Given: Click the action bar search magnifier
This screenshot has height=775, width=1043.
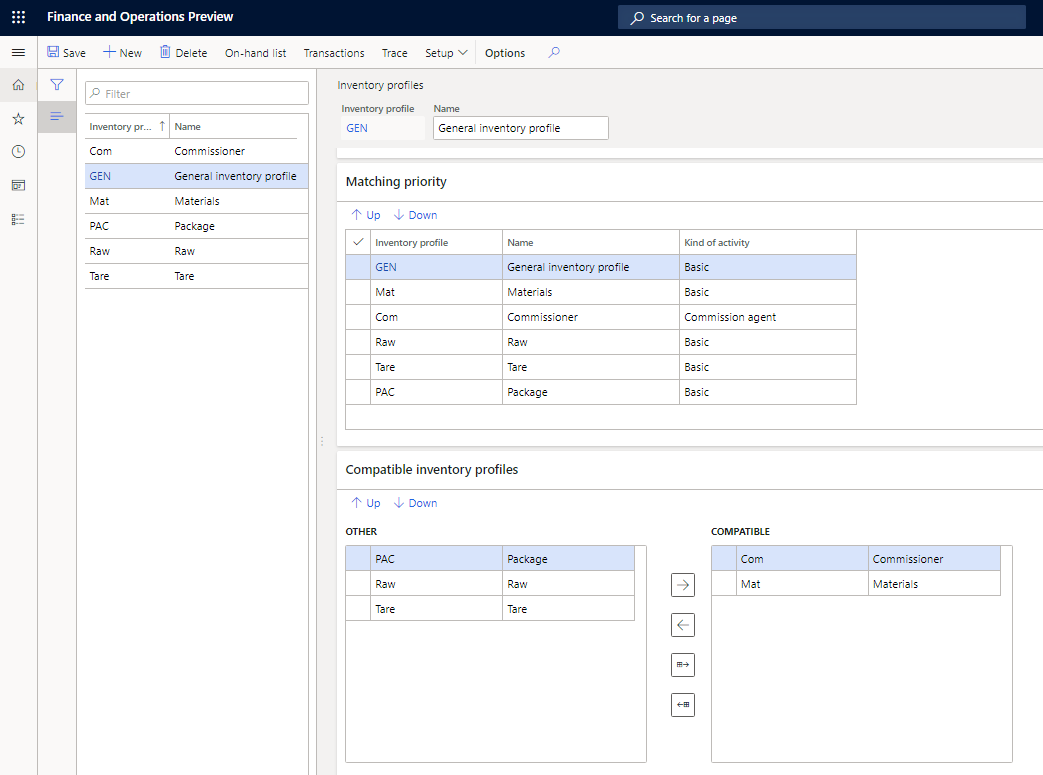Looking at the screenshot, I should coord(554,53).
